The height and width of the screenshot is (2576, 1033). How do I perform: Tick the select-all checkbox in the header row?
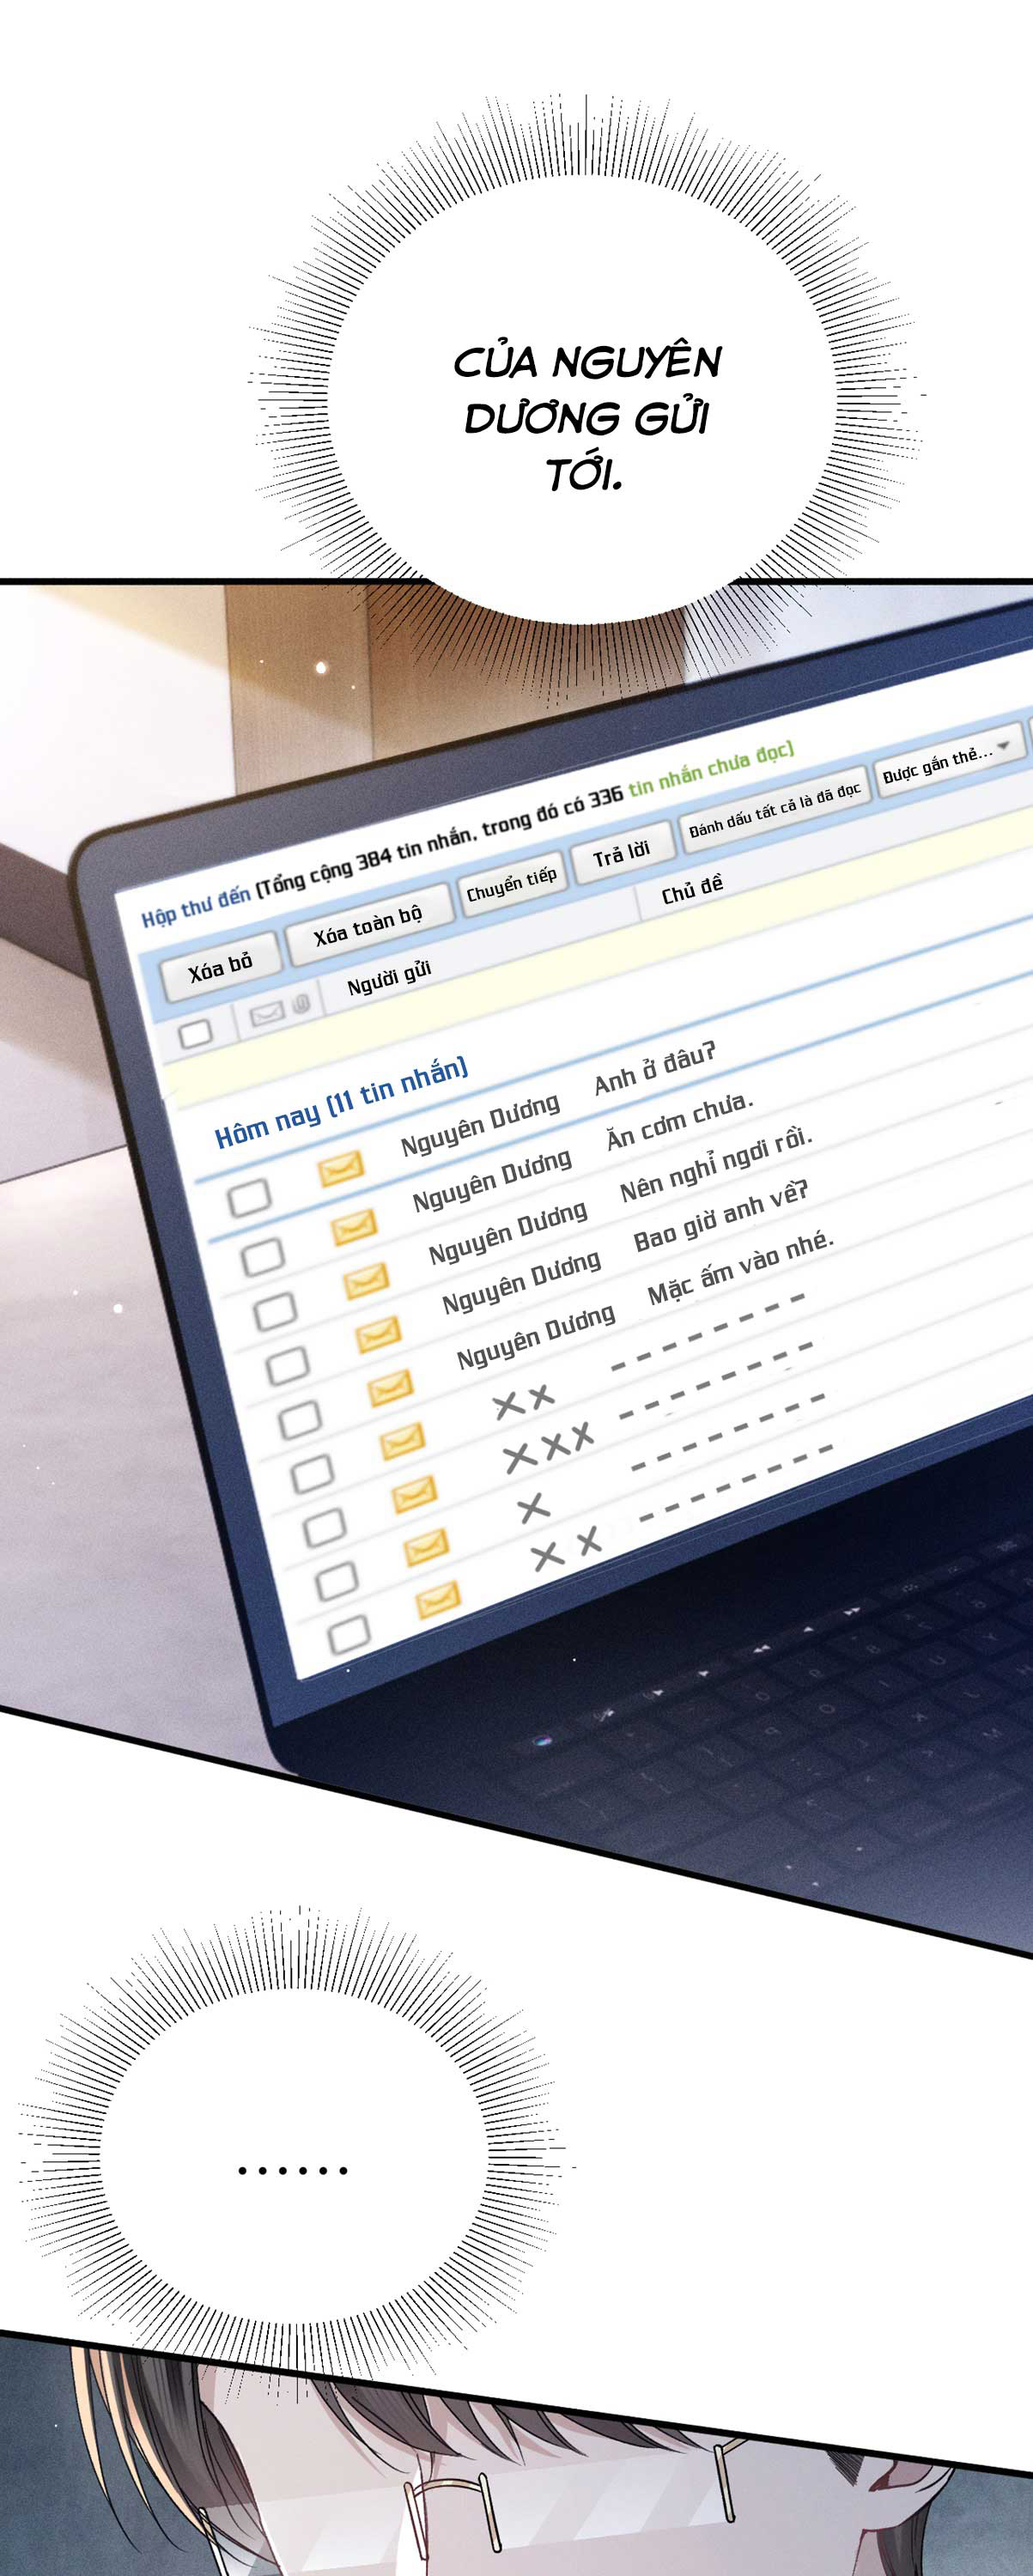196,1032
